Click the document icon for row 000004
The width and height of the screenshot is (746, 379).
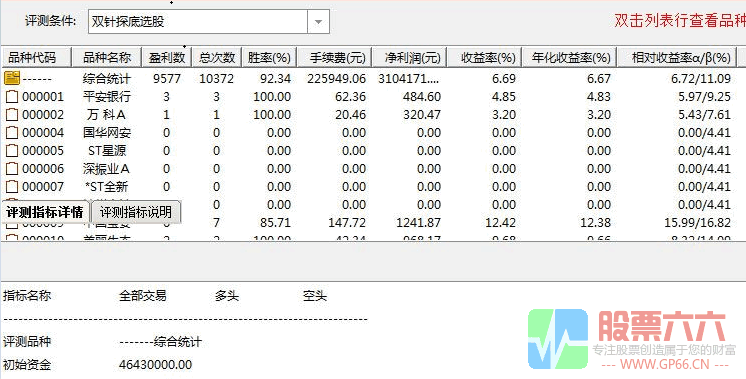point(12,133)
